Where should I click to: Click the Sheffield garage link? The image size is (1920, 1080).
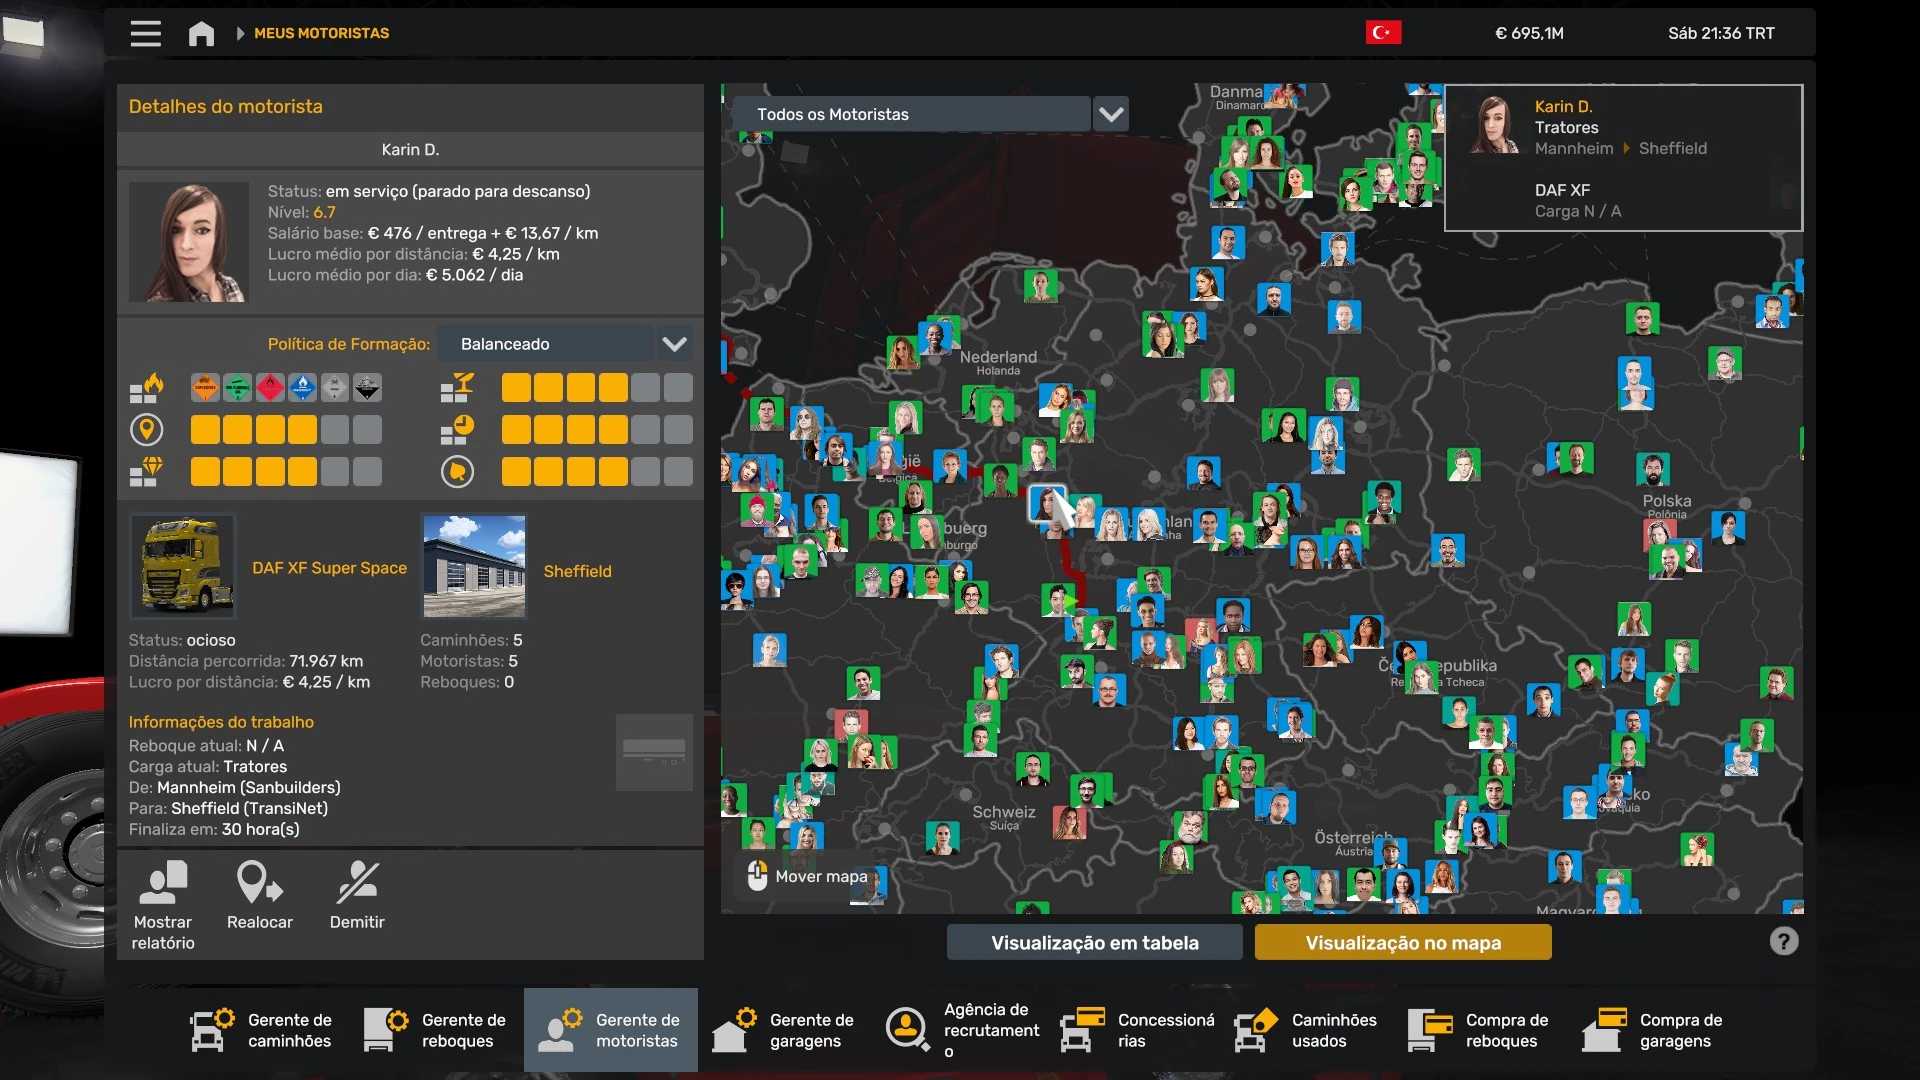[577, 571]
